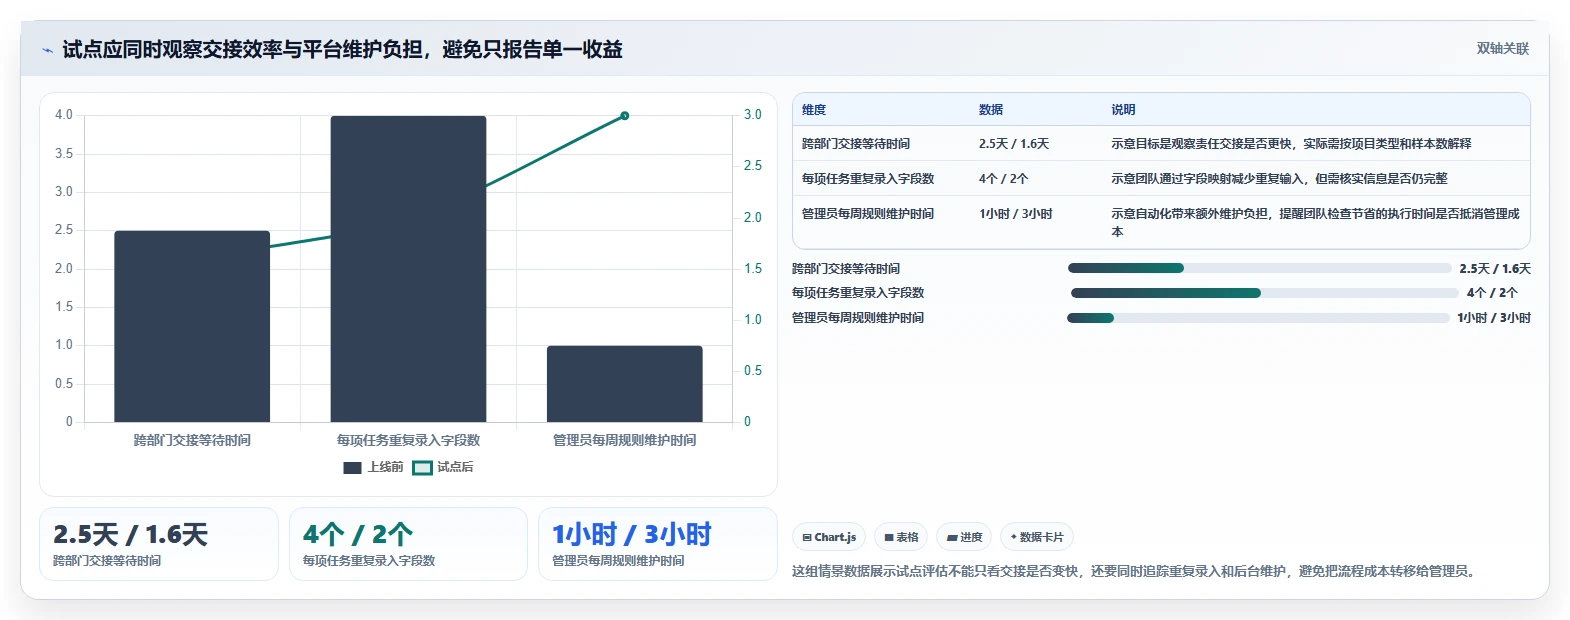Click the 表格 tag chip
The width and height of the screenshot is (1570, 620).
click(901, 537)
